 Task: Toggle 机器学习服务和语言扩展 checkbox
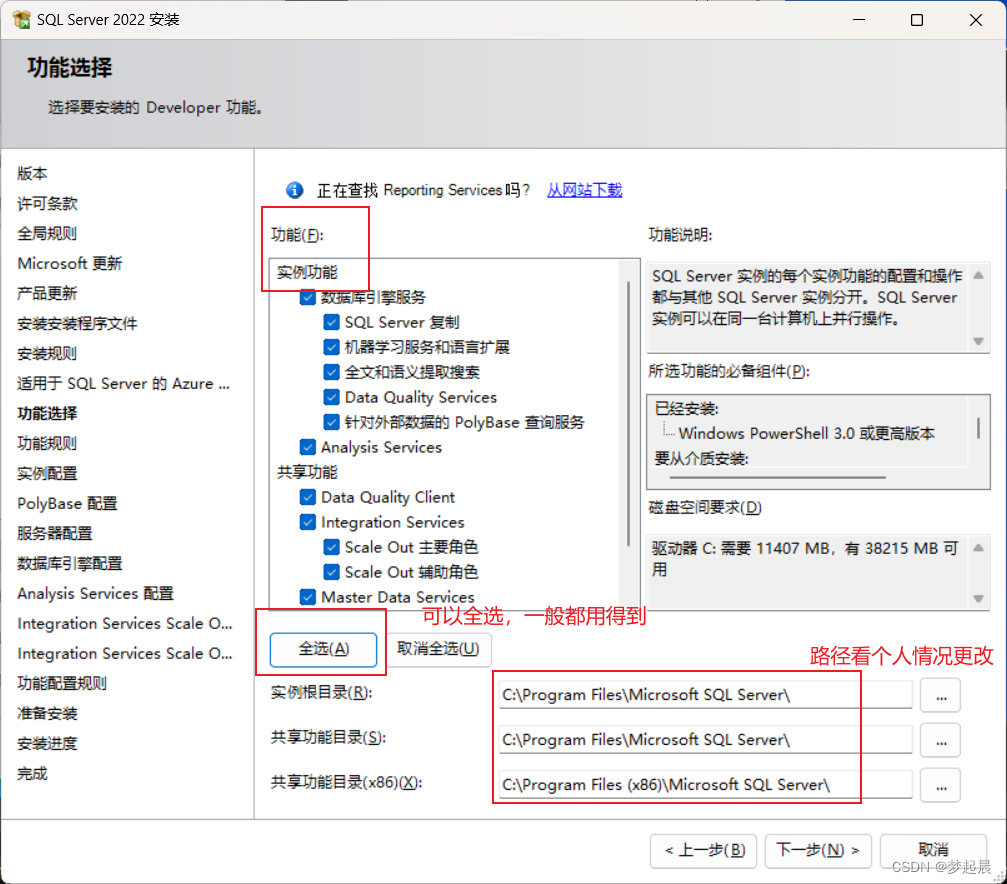331,347
